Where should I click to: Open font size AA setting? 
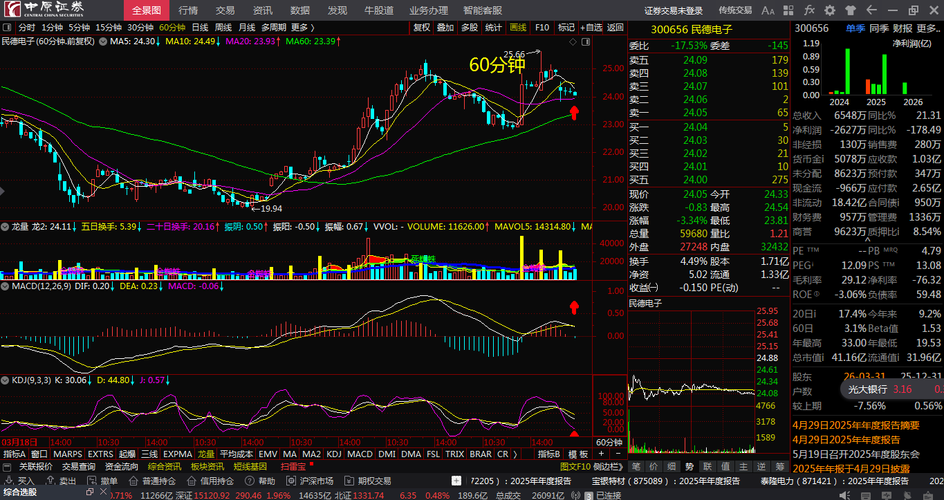[768, 11]
